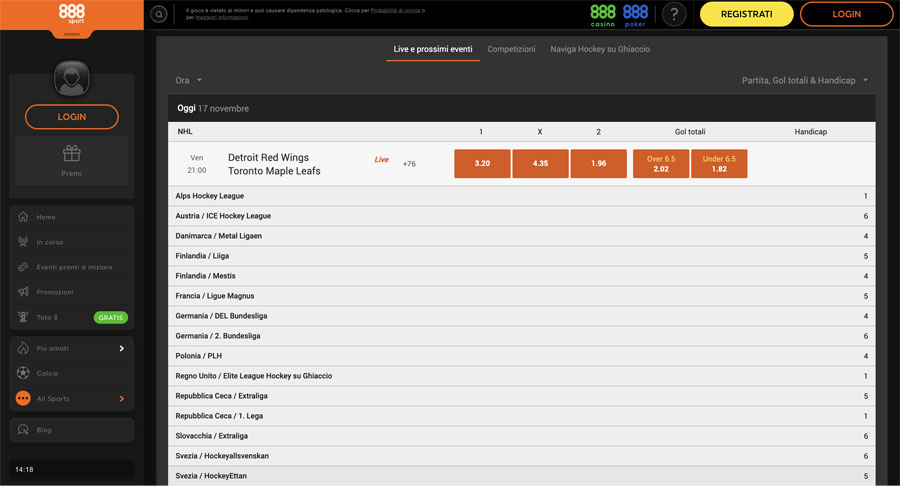900x486 pixels.
Task: Expand Finlandia / Mestis row
Action: (521, 276)
